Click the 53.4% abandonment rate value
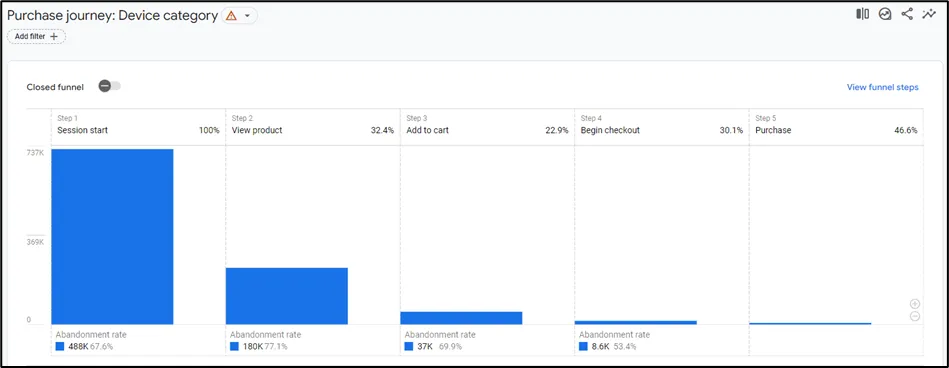This screenshot has height=368, width=949. (625, 347)
